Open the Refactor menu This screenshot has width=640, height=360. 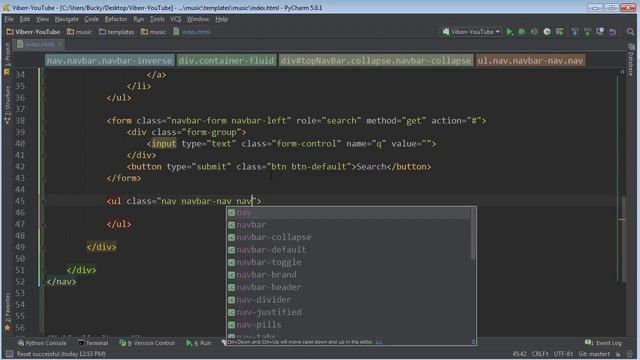pyautogui.click(x=116, y=19)
